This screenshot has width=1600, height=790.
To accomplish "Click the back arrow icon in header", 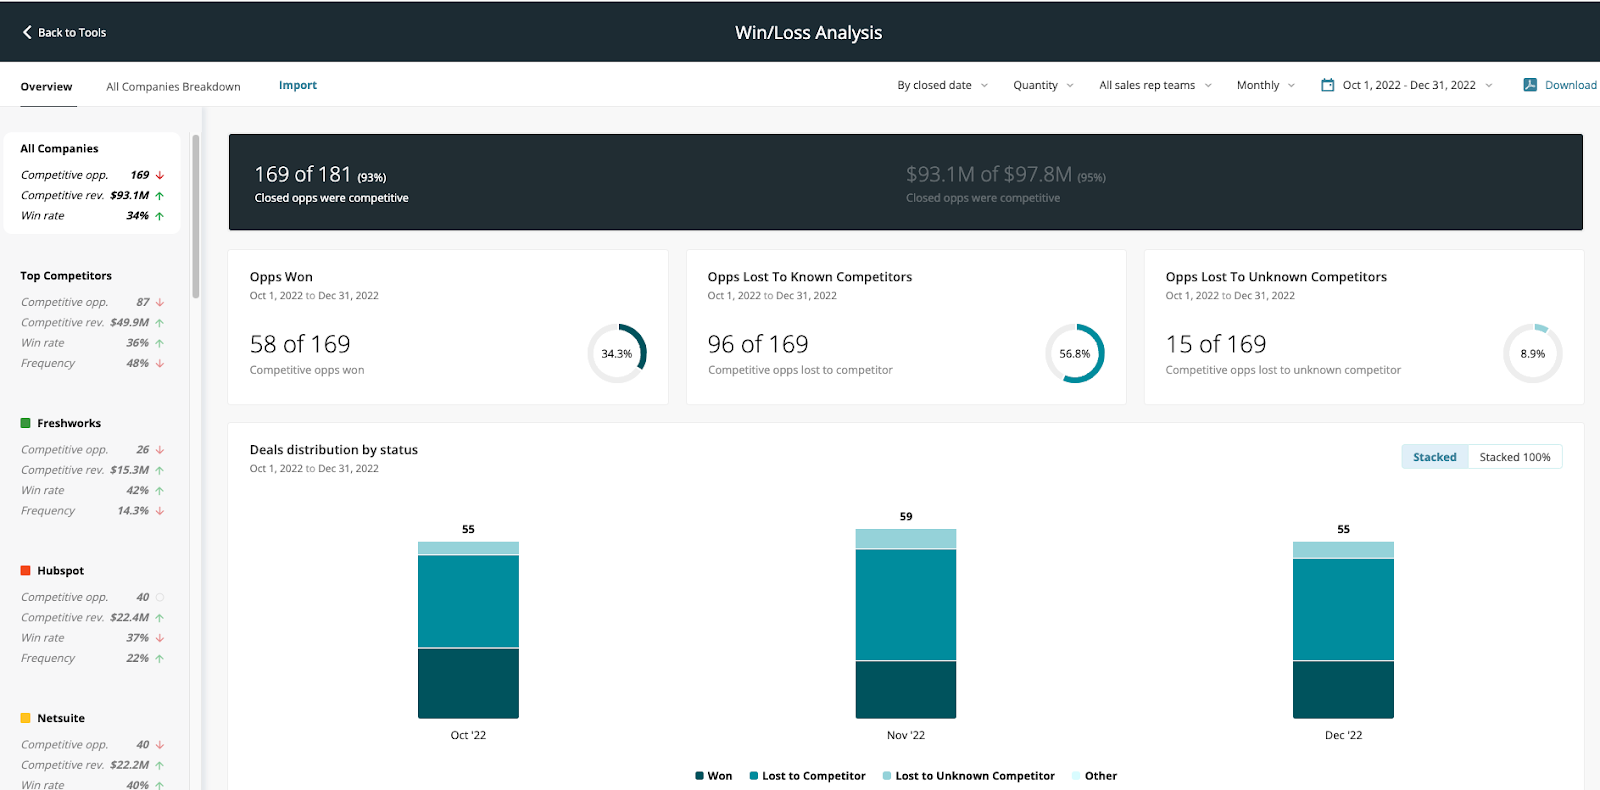I will point(27,32).
